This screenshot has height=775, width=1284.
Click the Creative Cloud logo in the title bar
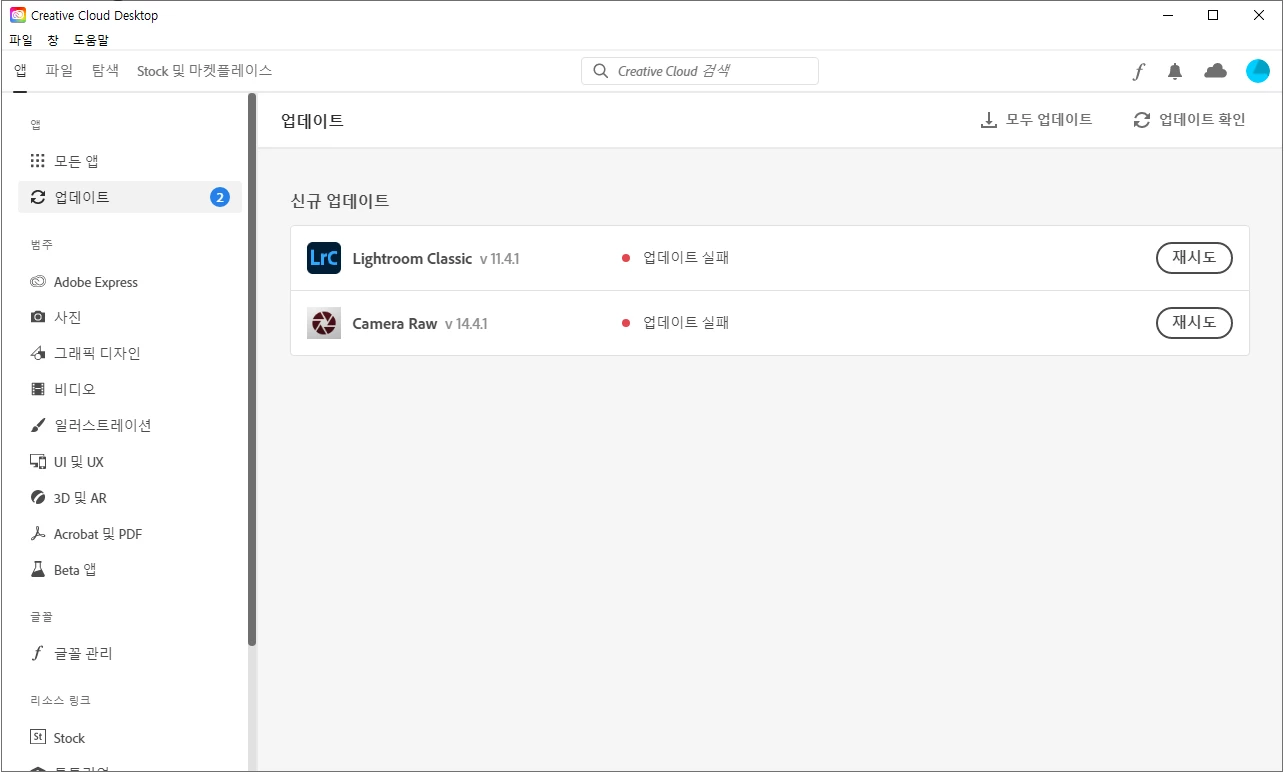tap(18, 15)
